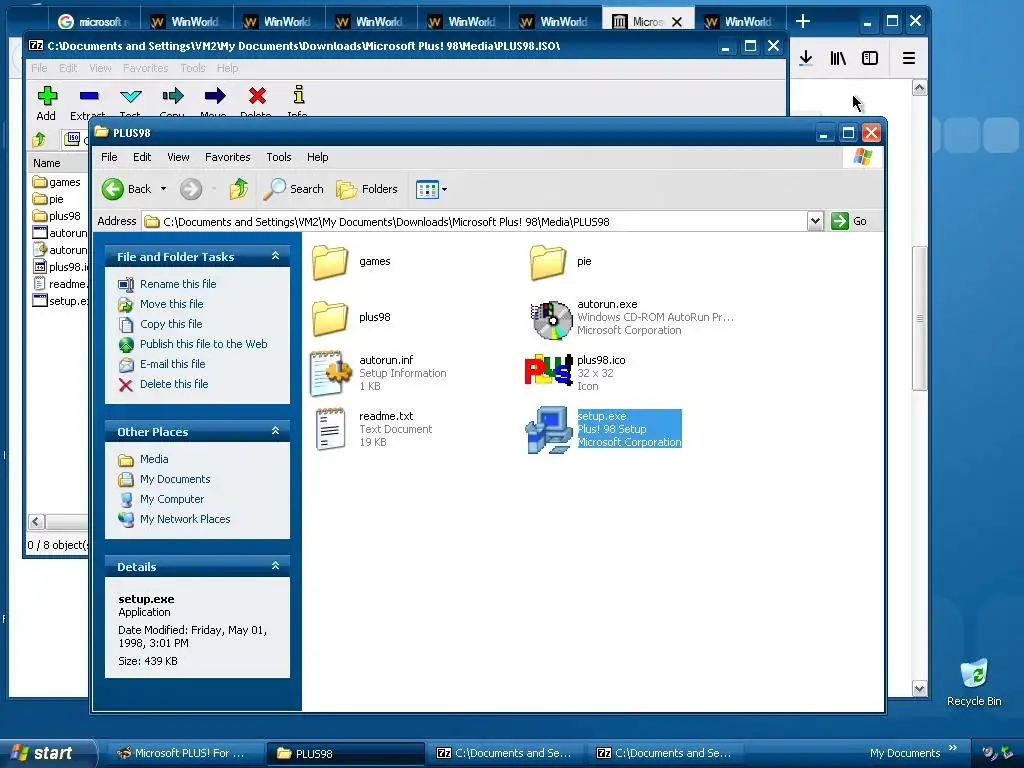The width and height of the screenshot is (1024, 768).
Task: Click the Up folder icon in Explorer toolbar
Action: pos(238,189)
